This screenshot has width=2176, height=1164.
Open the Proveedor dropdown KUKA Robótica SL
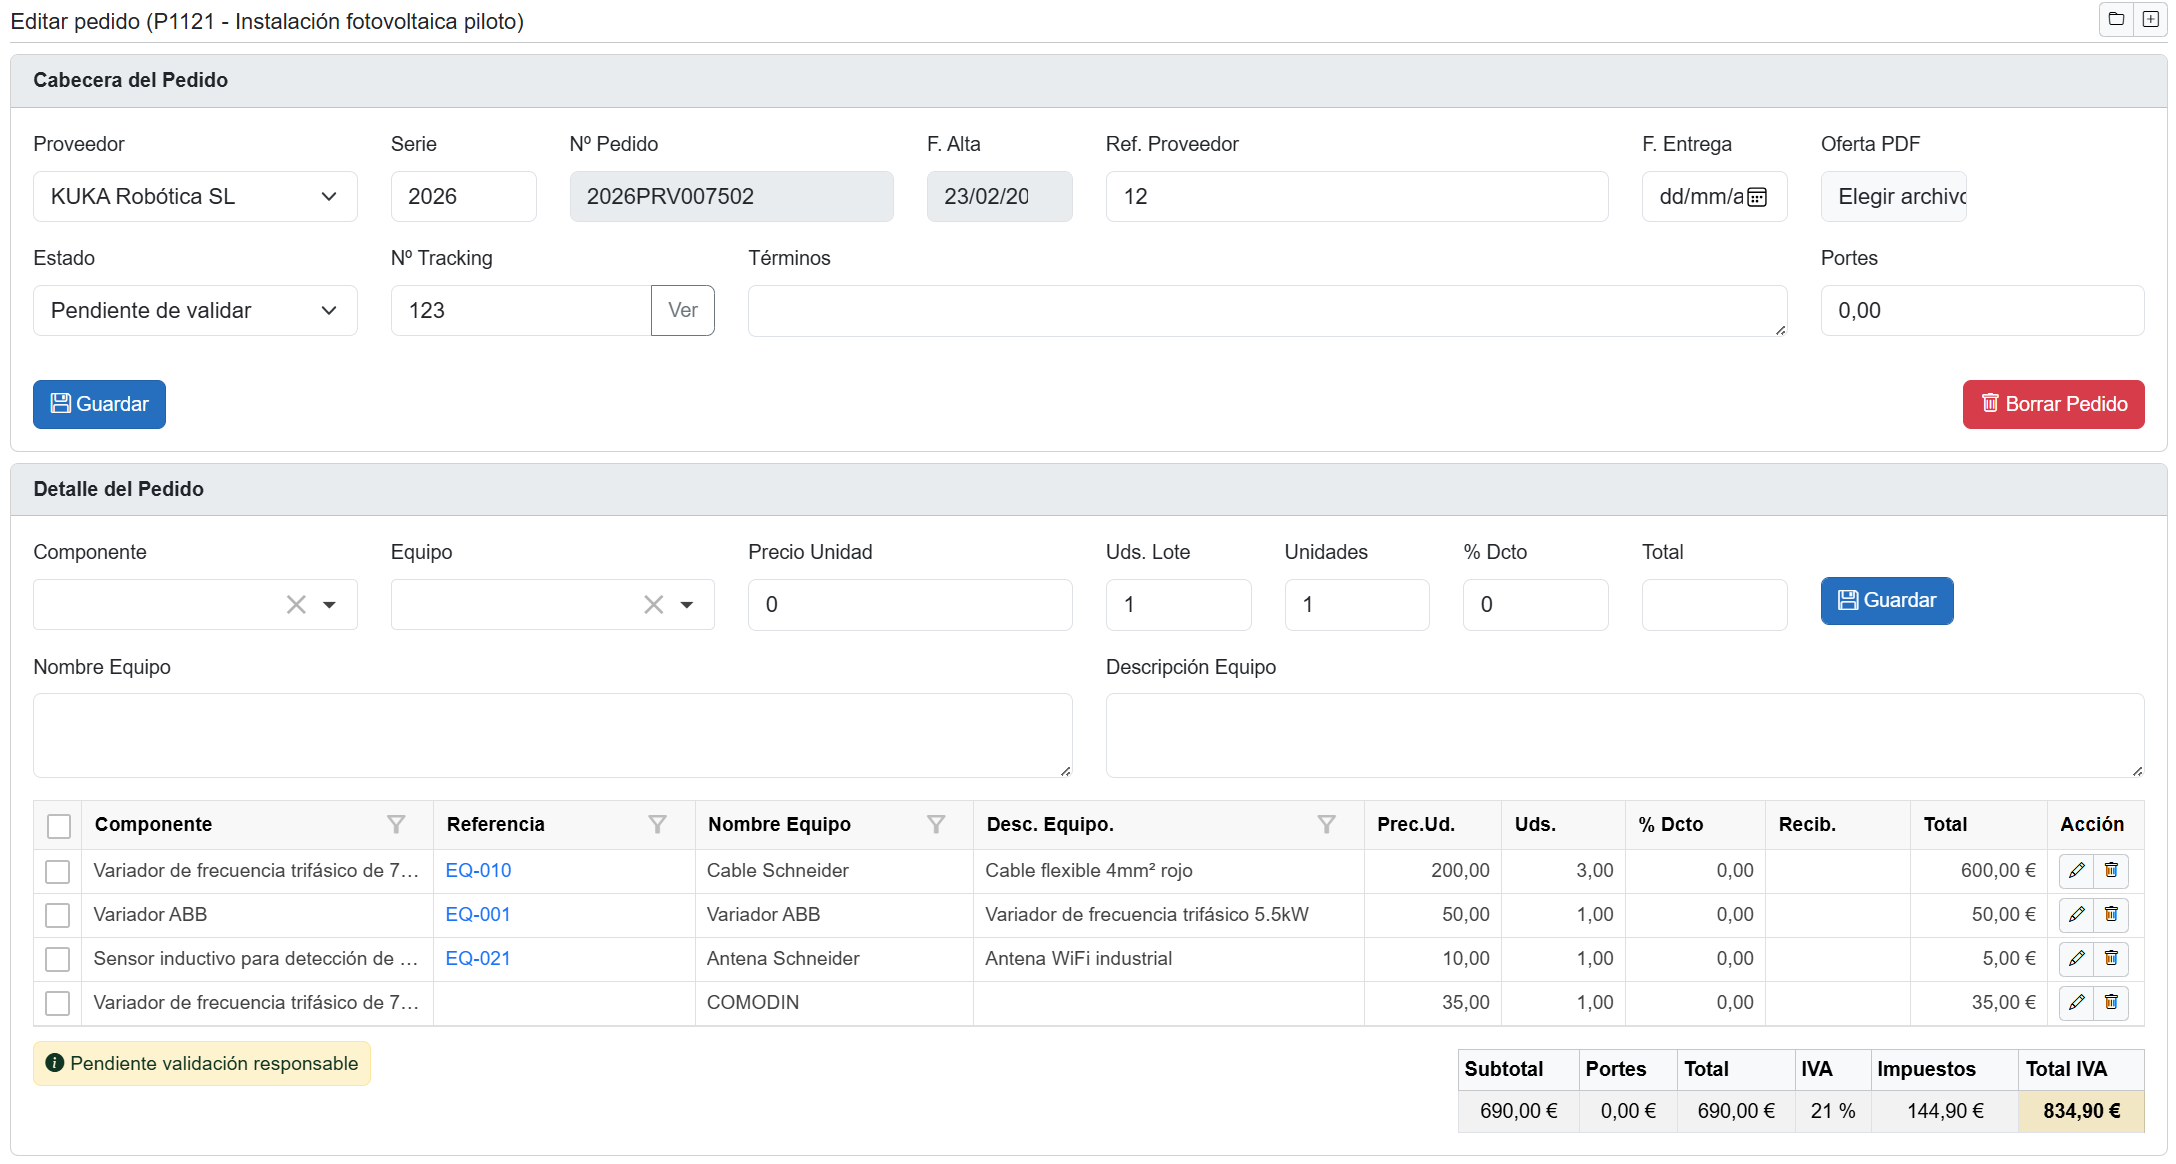195,197
